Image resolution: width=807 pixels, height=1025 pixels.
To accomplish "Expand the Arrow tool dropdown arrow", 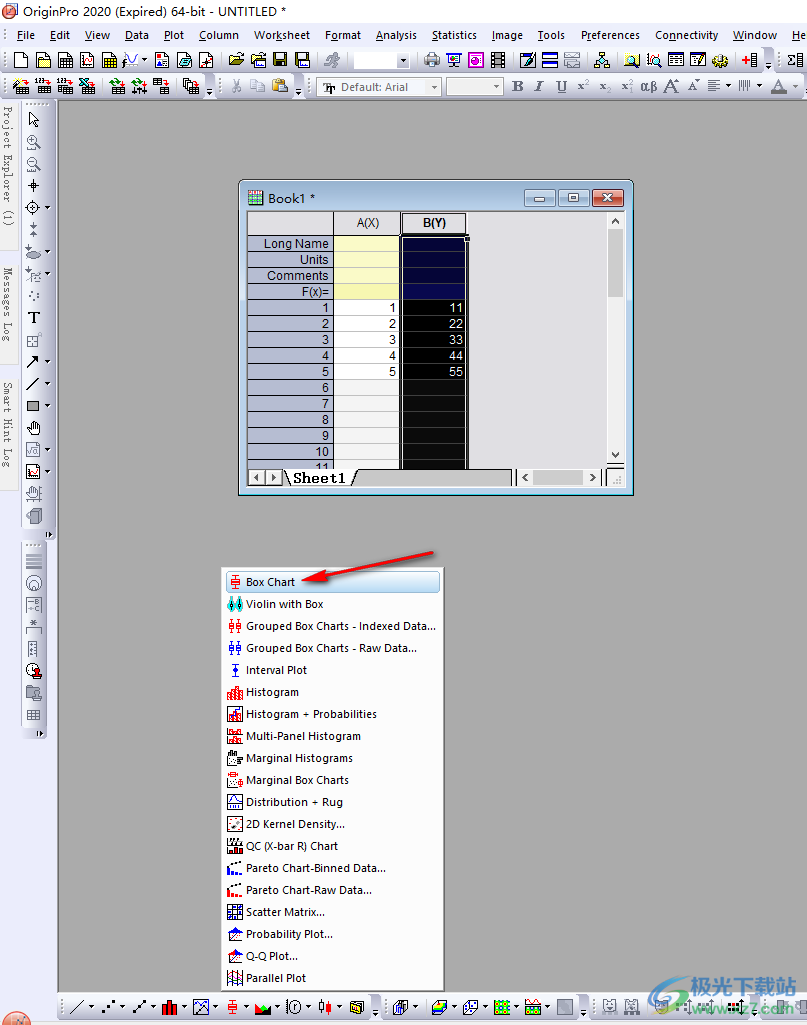I will 48,361.
